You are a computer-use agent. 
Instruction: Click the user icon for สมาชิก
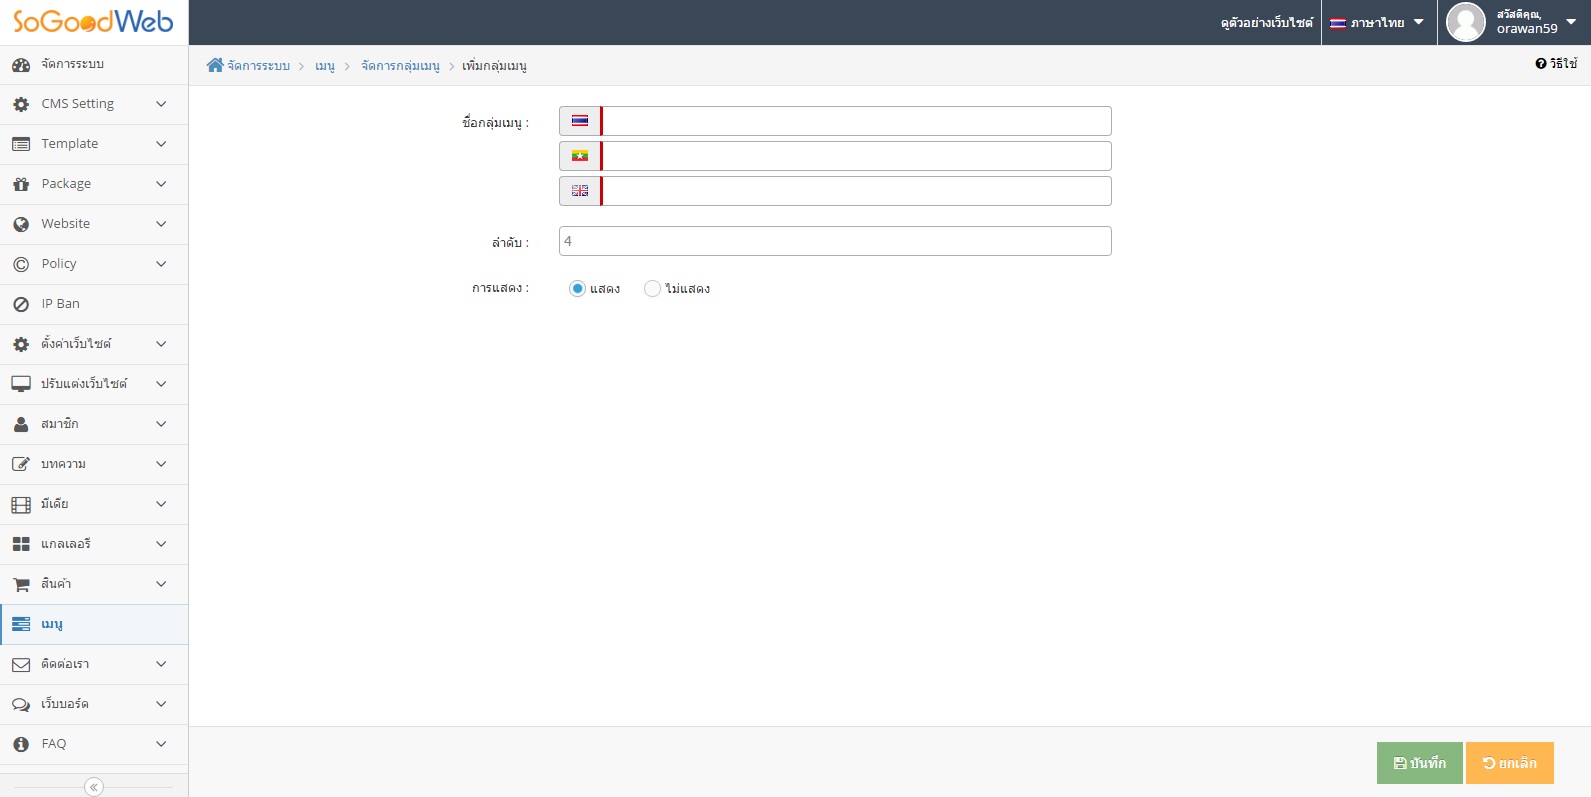21,424
